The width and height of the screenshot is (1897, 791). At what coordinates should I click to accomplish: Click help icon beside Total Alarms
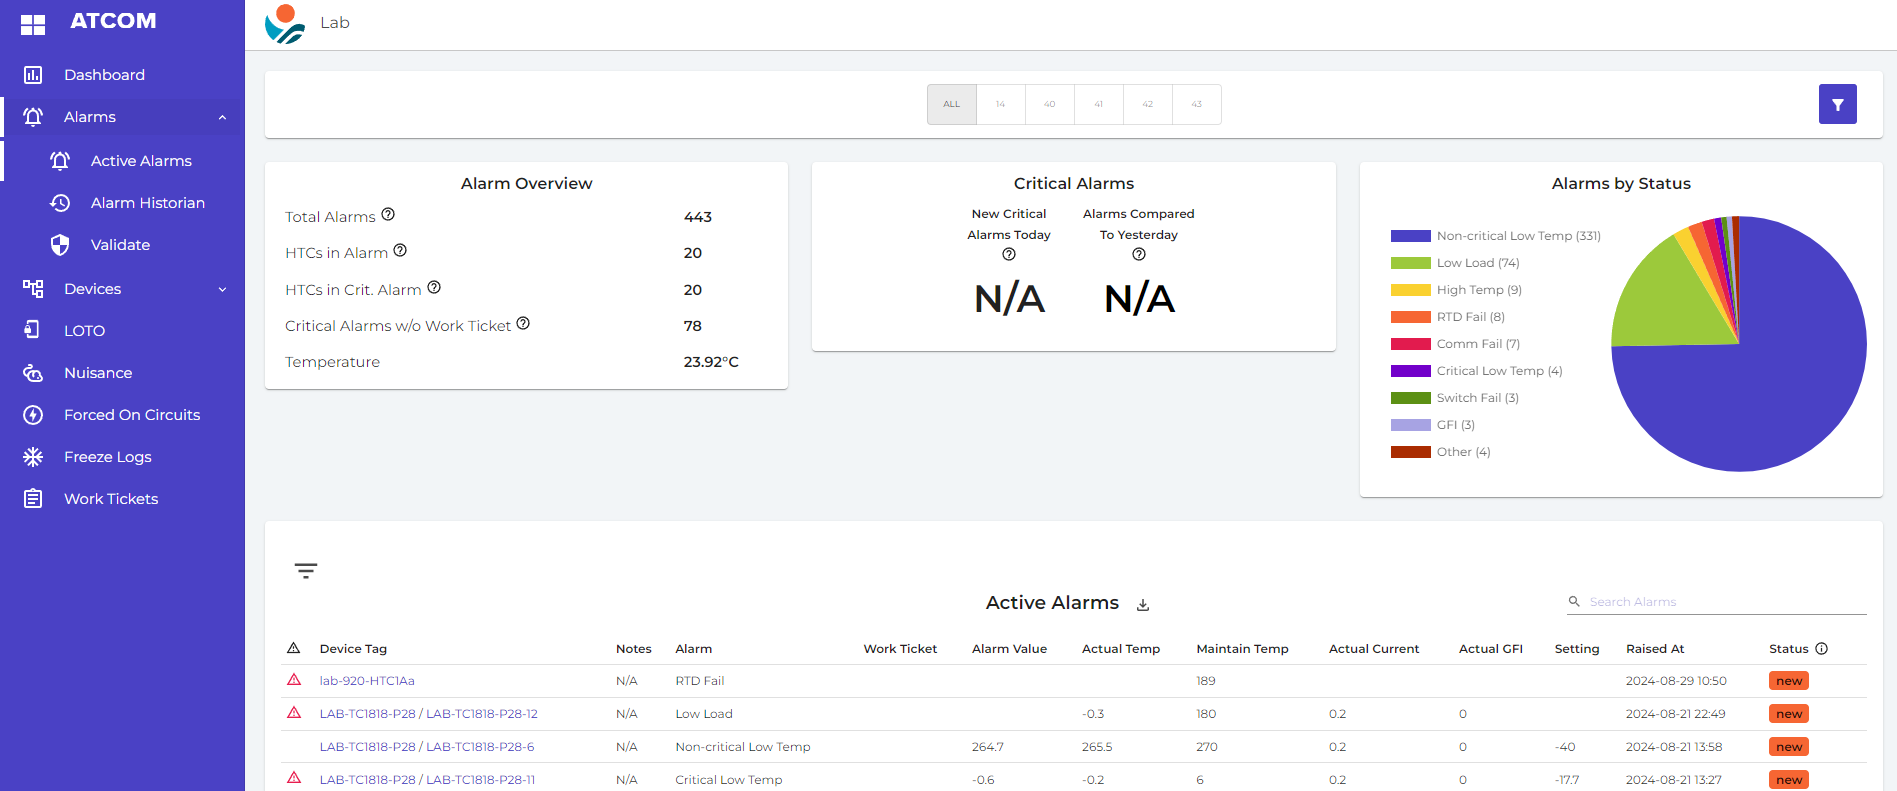point(388,215)
